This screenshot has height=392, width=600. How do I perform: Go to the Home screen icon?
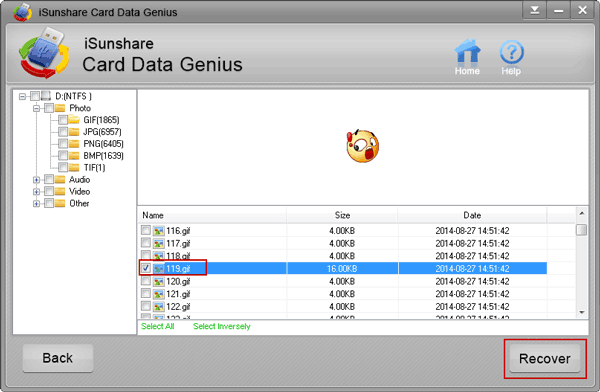467,57
